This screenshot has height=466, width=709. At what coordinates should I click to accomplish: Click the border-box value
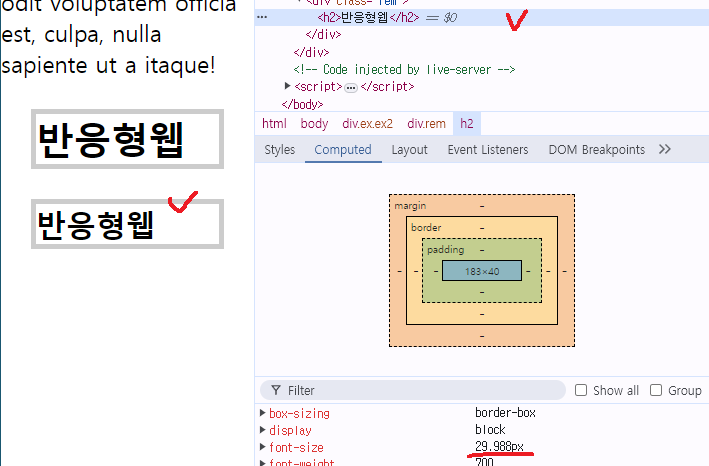click(x=505, y=413)
